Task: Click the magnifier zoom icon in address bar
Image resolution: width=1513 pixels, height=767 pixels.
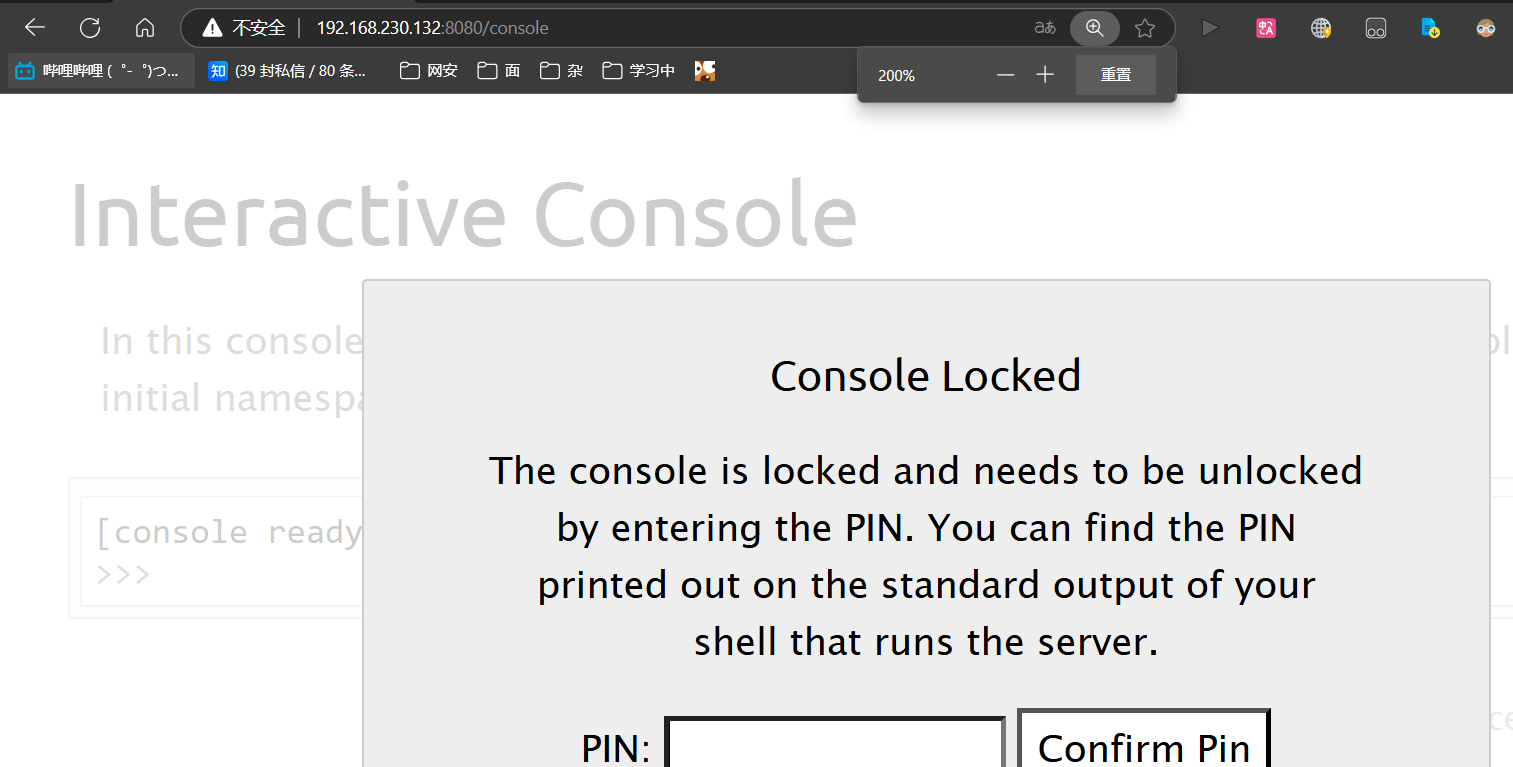Action: pos(1095,28)
